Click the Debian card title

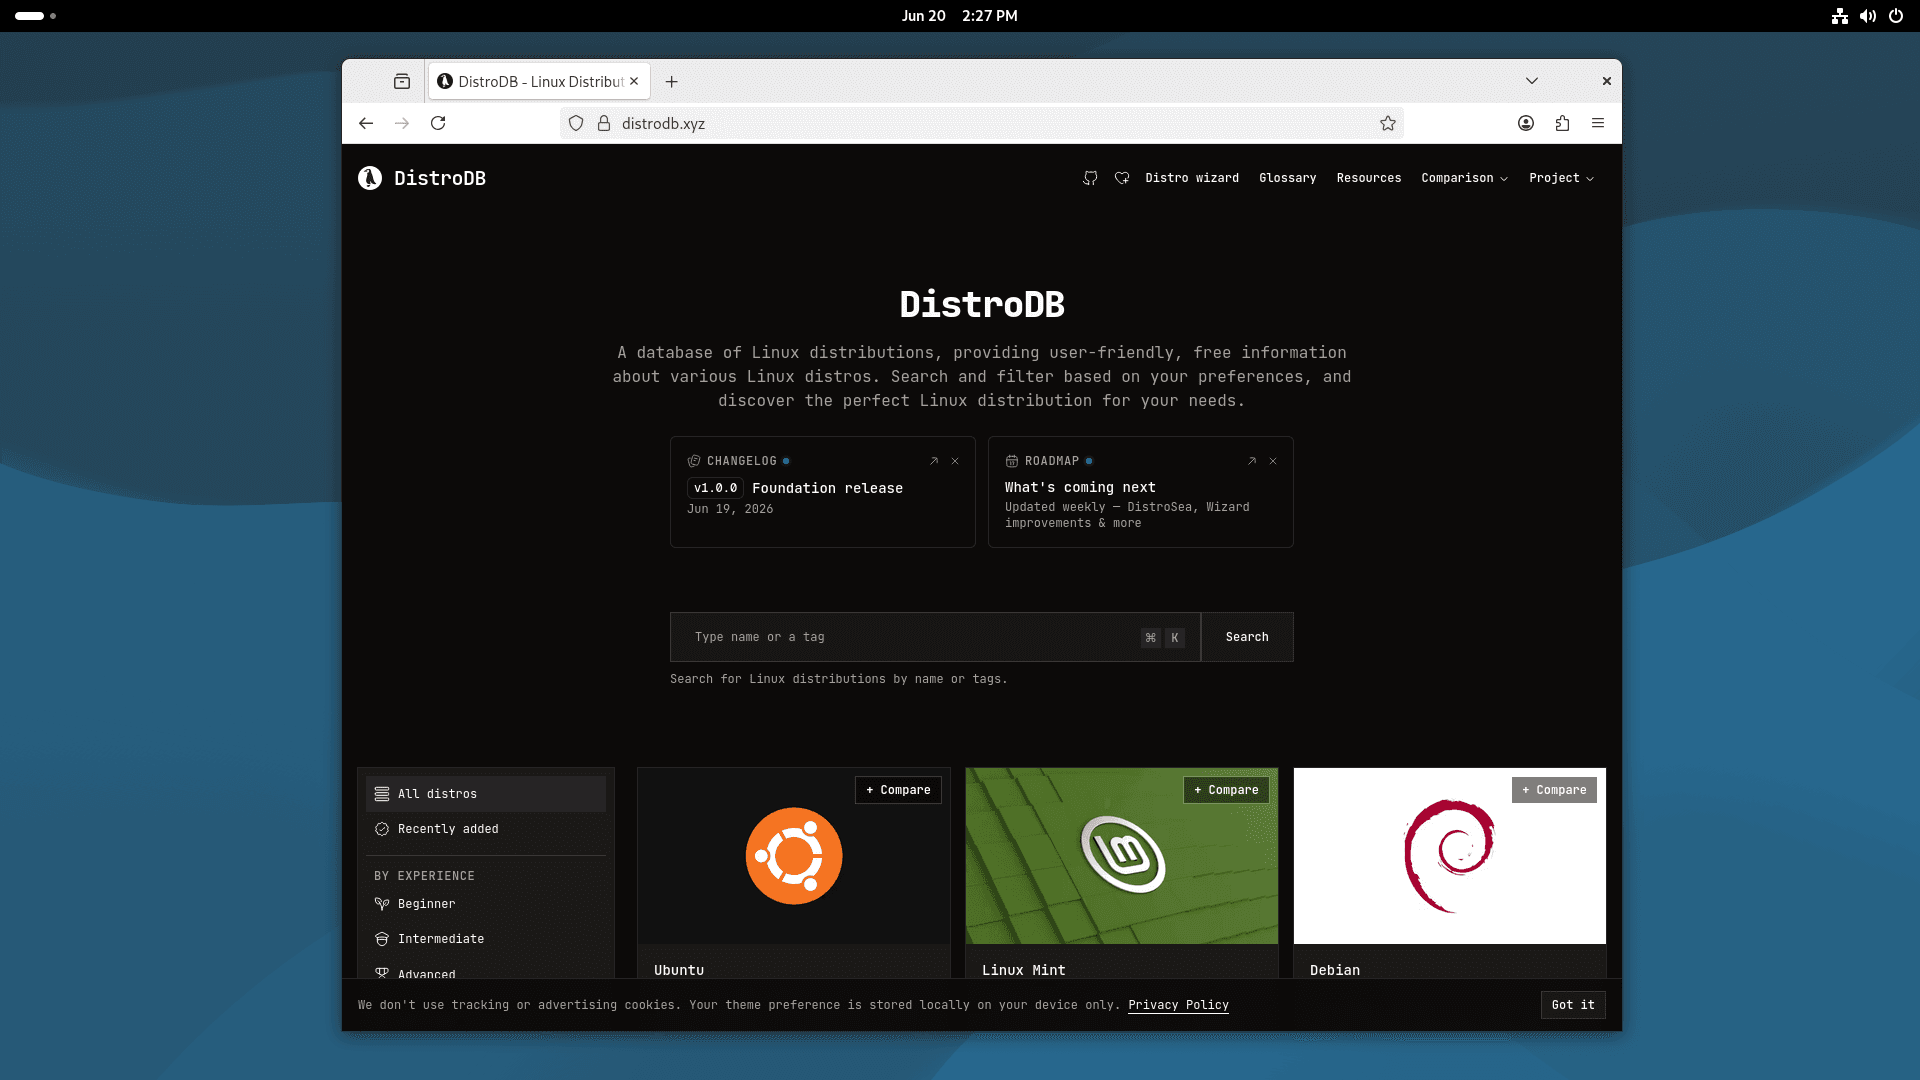[1335, 970]
